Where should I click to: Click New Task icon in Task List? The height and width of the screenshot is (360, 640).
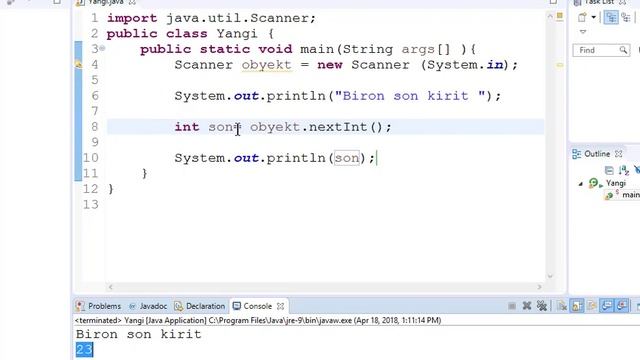pyautogui.click(x=582, y=18)
